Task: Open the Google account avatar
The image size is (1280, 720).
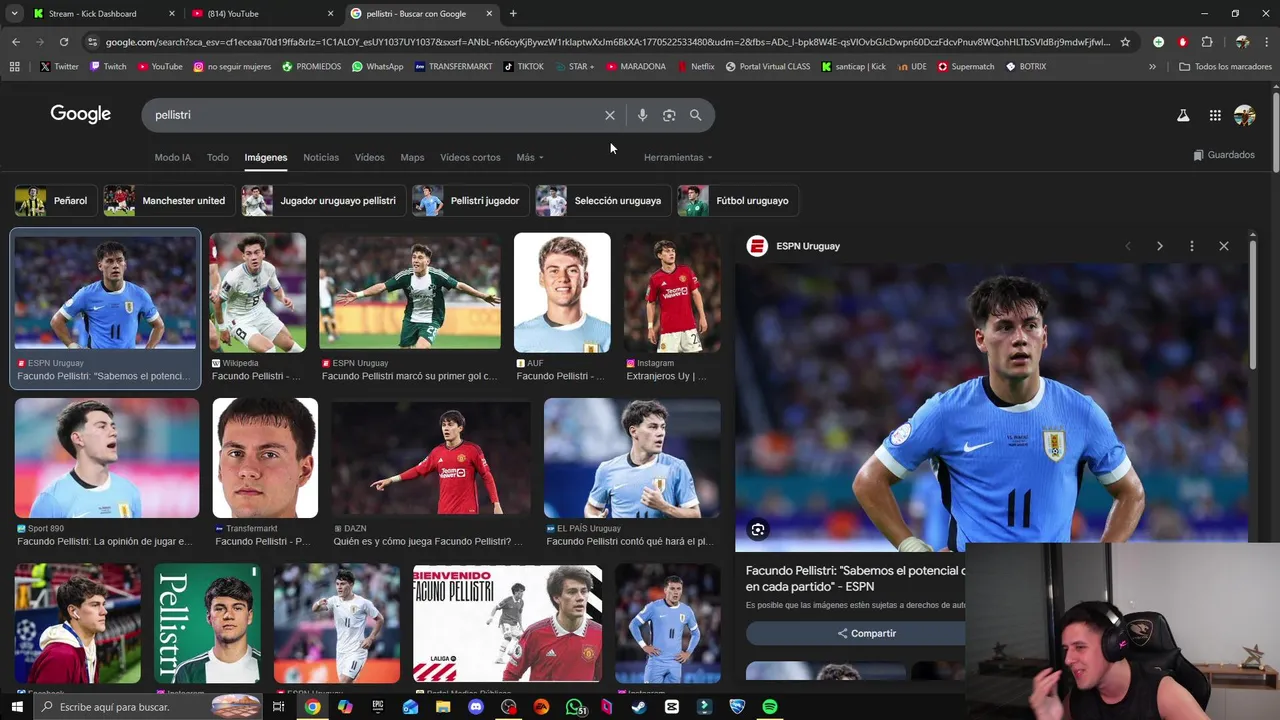Action: 1245,115
